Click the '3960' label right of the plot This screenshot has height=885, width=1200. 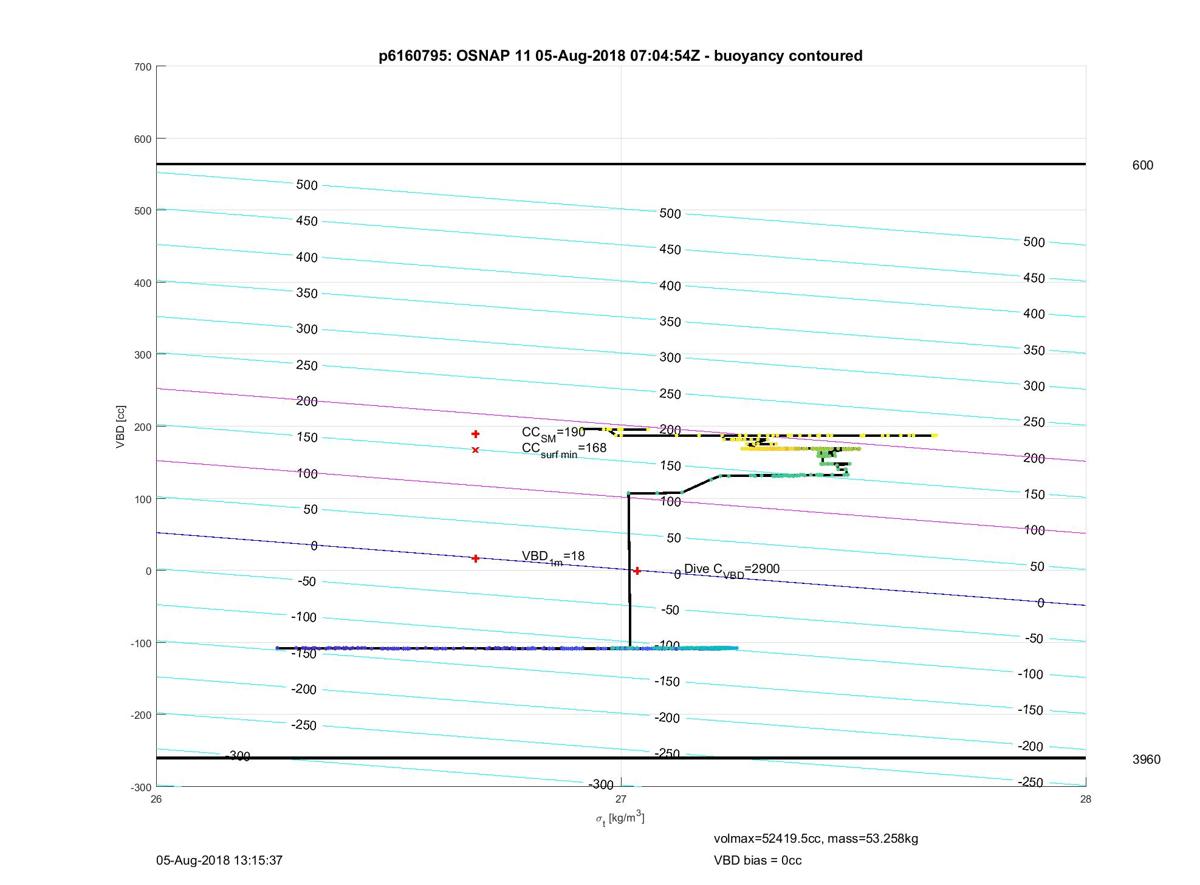[x=1146, y=759]
